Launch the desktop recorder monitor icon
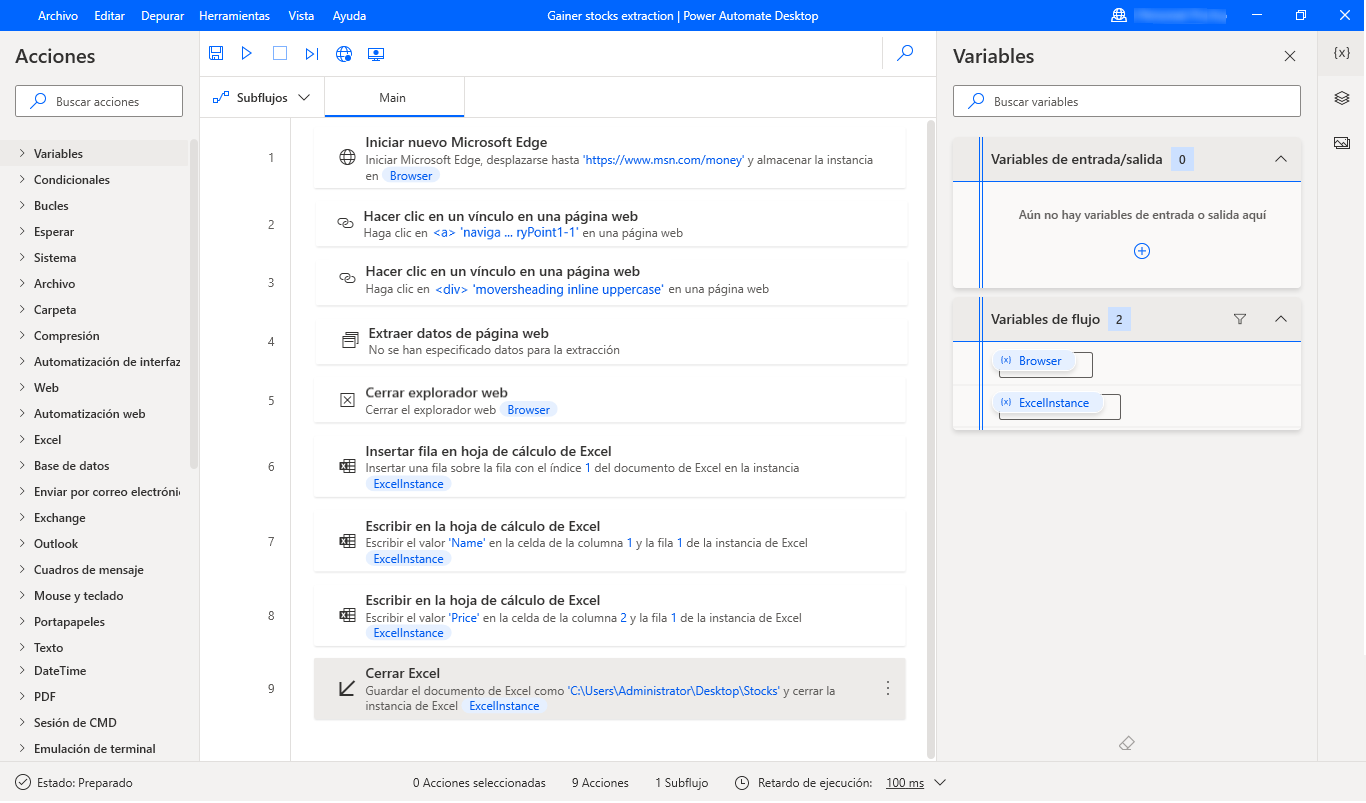Viewport: 1366px width, 803px height. click(x=376, y=54)
